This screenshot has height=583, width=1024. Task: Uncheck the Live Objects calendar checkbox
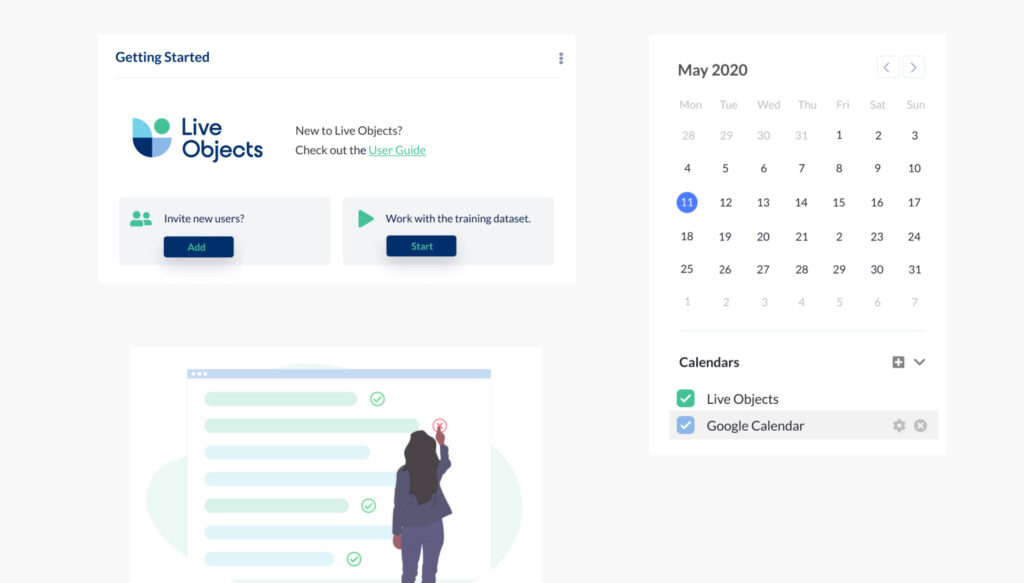coord(686,398)
